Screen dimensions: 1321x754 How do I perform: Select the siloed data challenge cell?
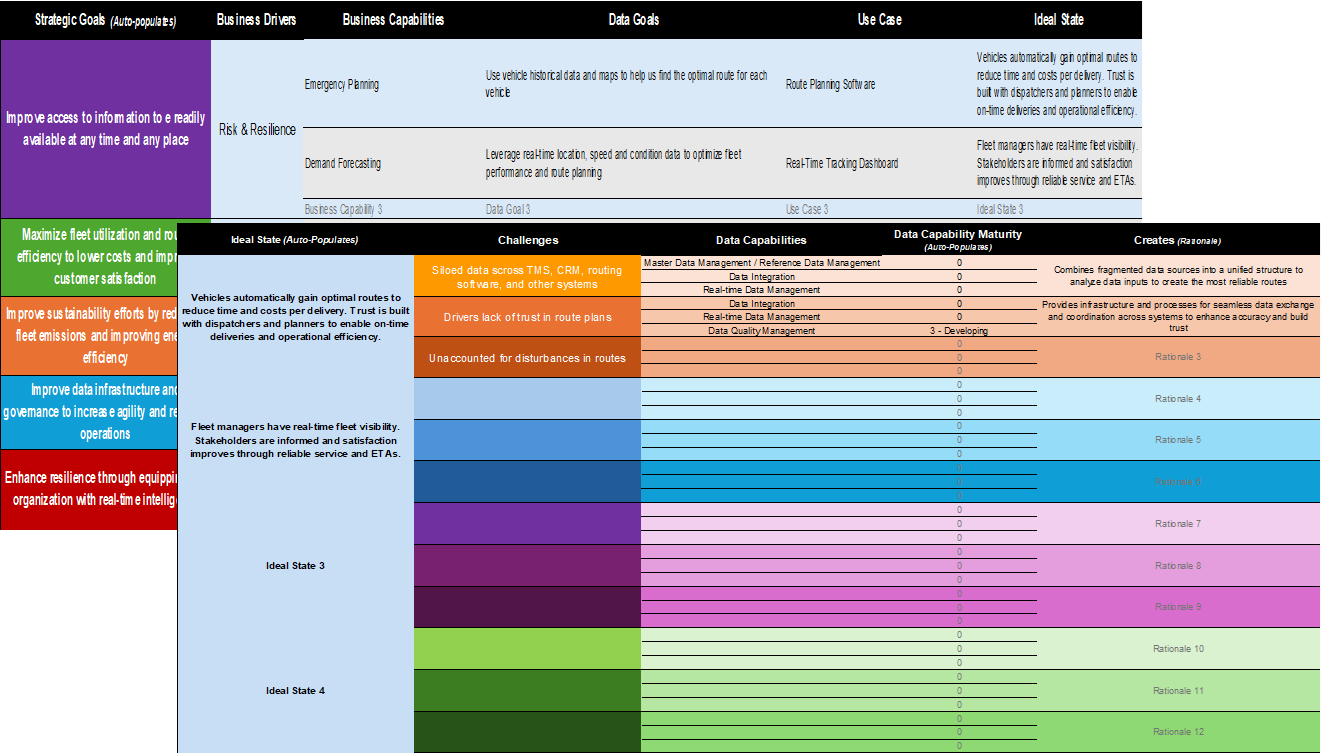(x=527, y=275)
